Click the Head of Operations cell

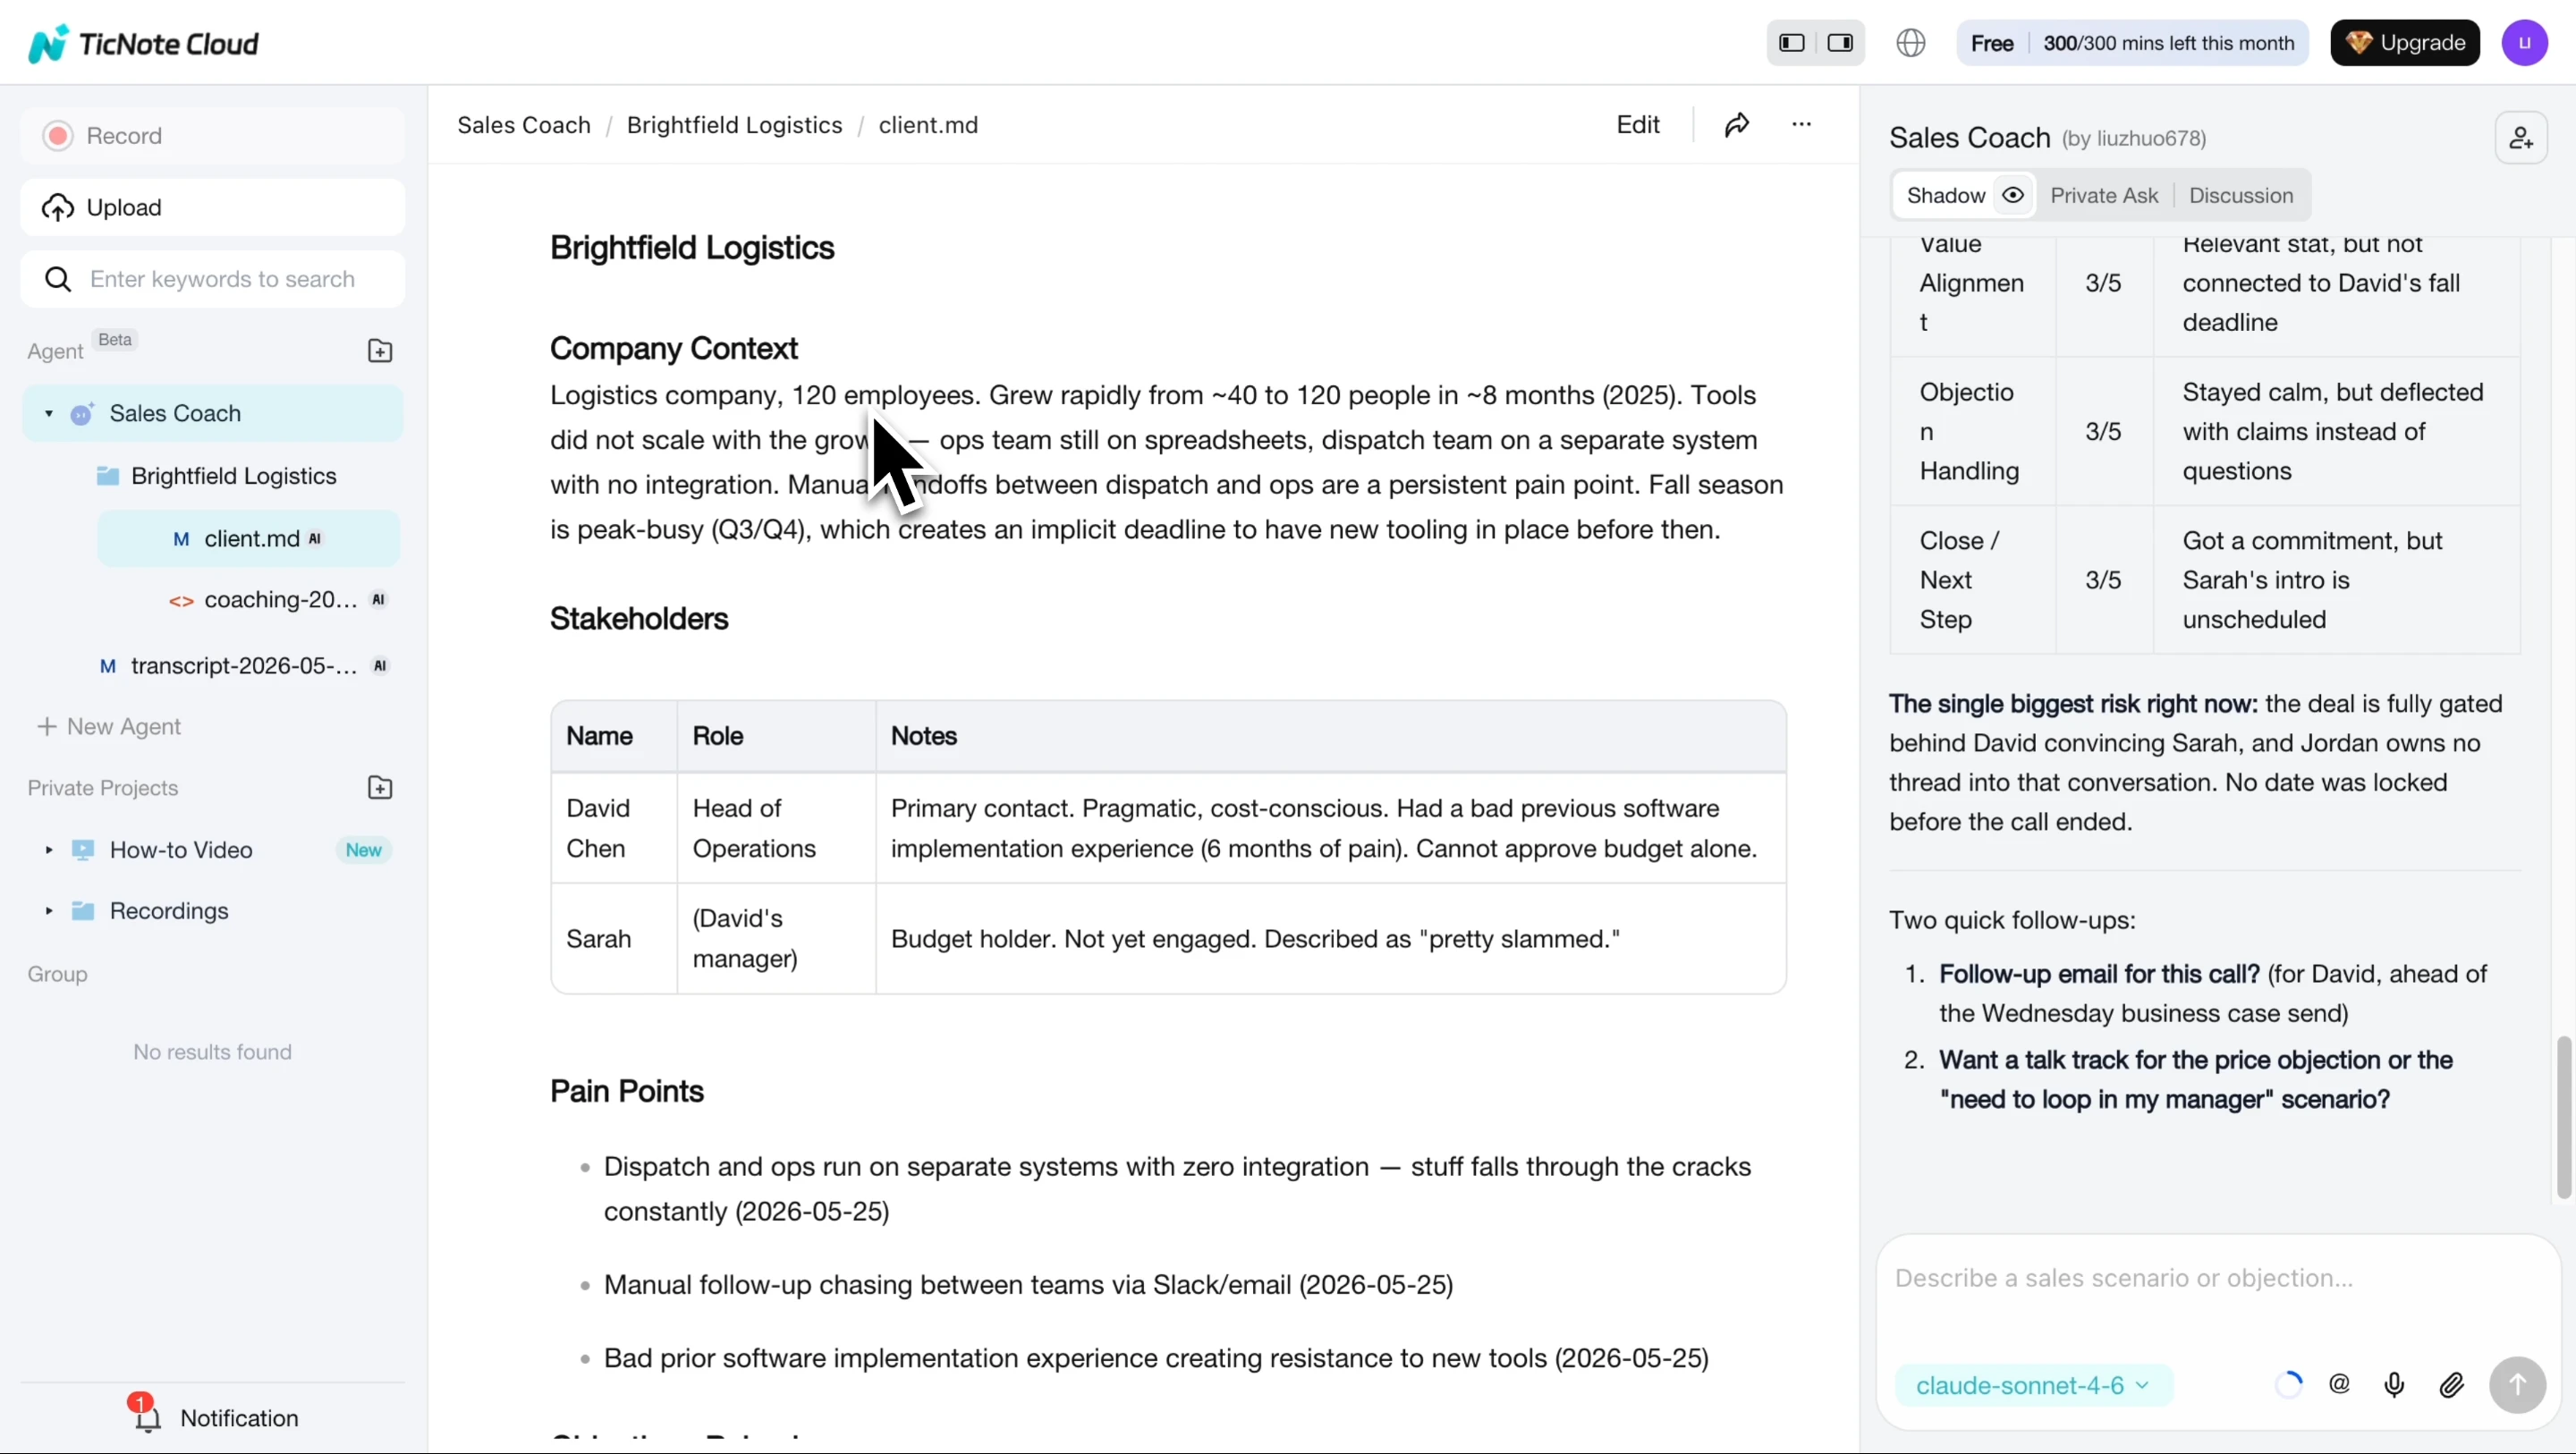pyautogui.click(x=776, y=828)
